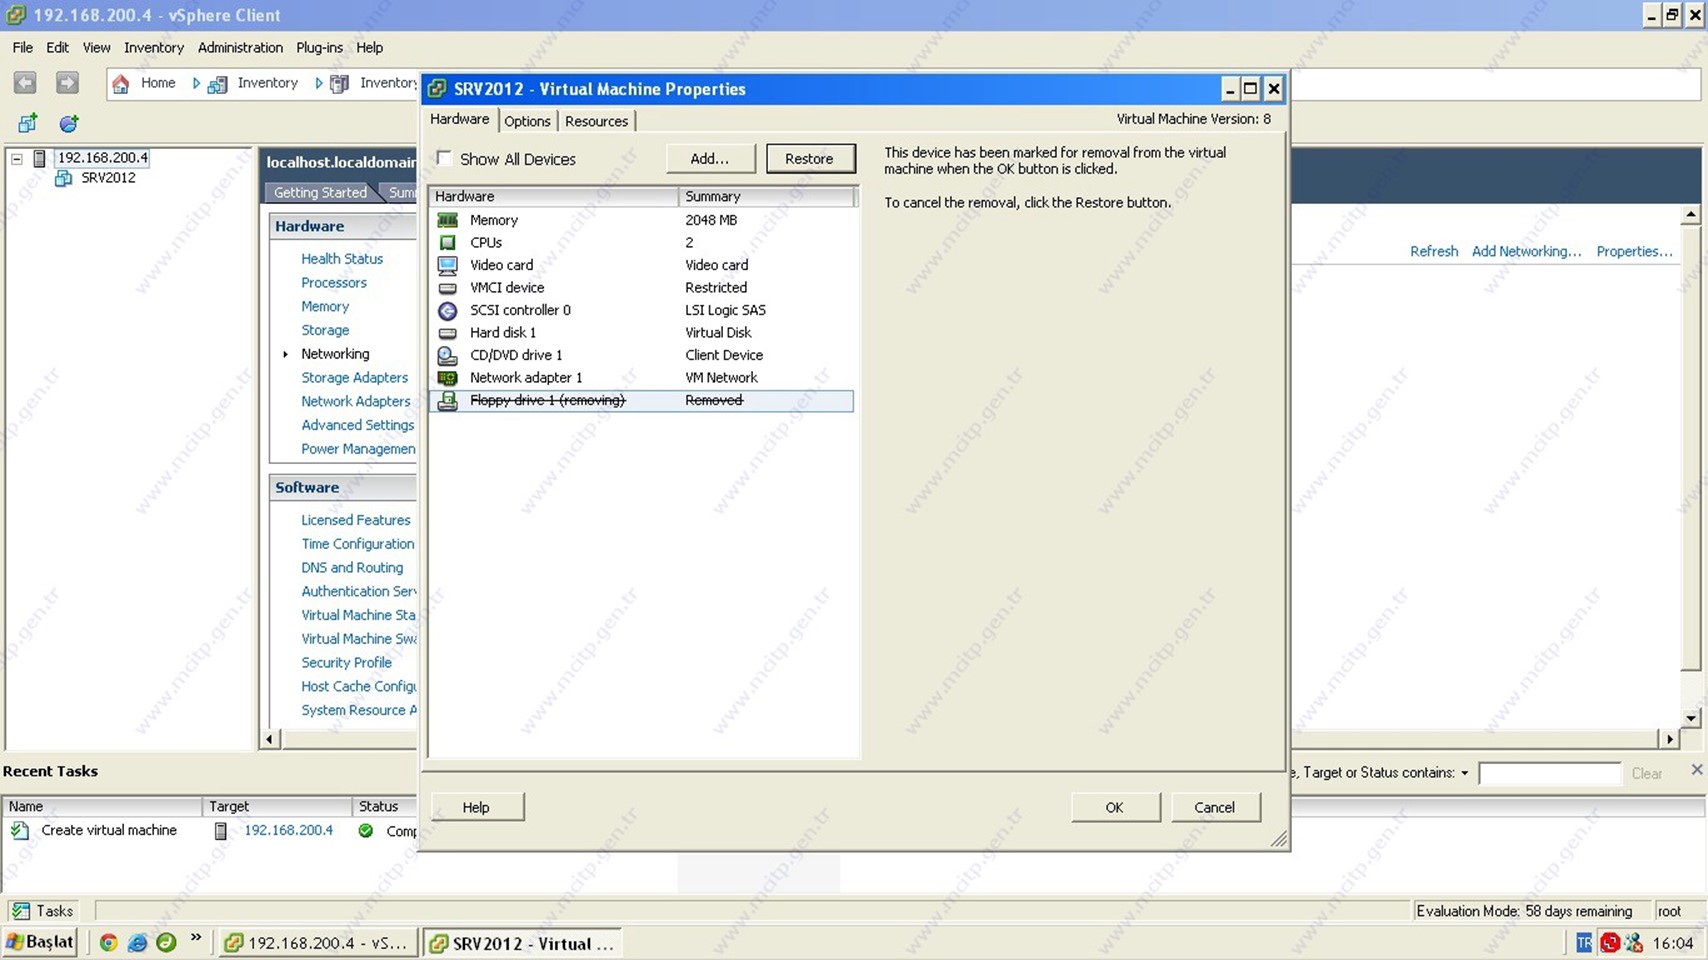The width and height of the screenshot is (1708, 960).
Task: Open the File menu
Action: (x=23, y=48)
